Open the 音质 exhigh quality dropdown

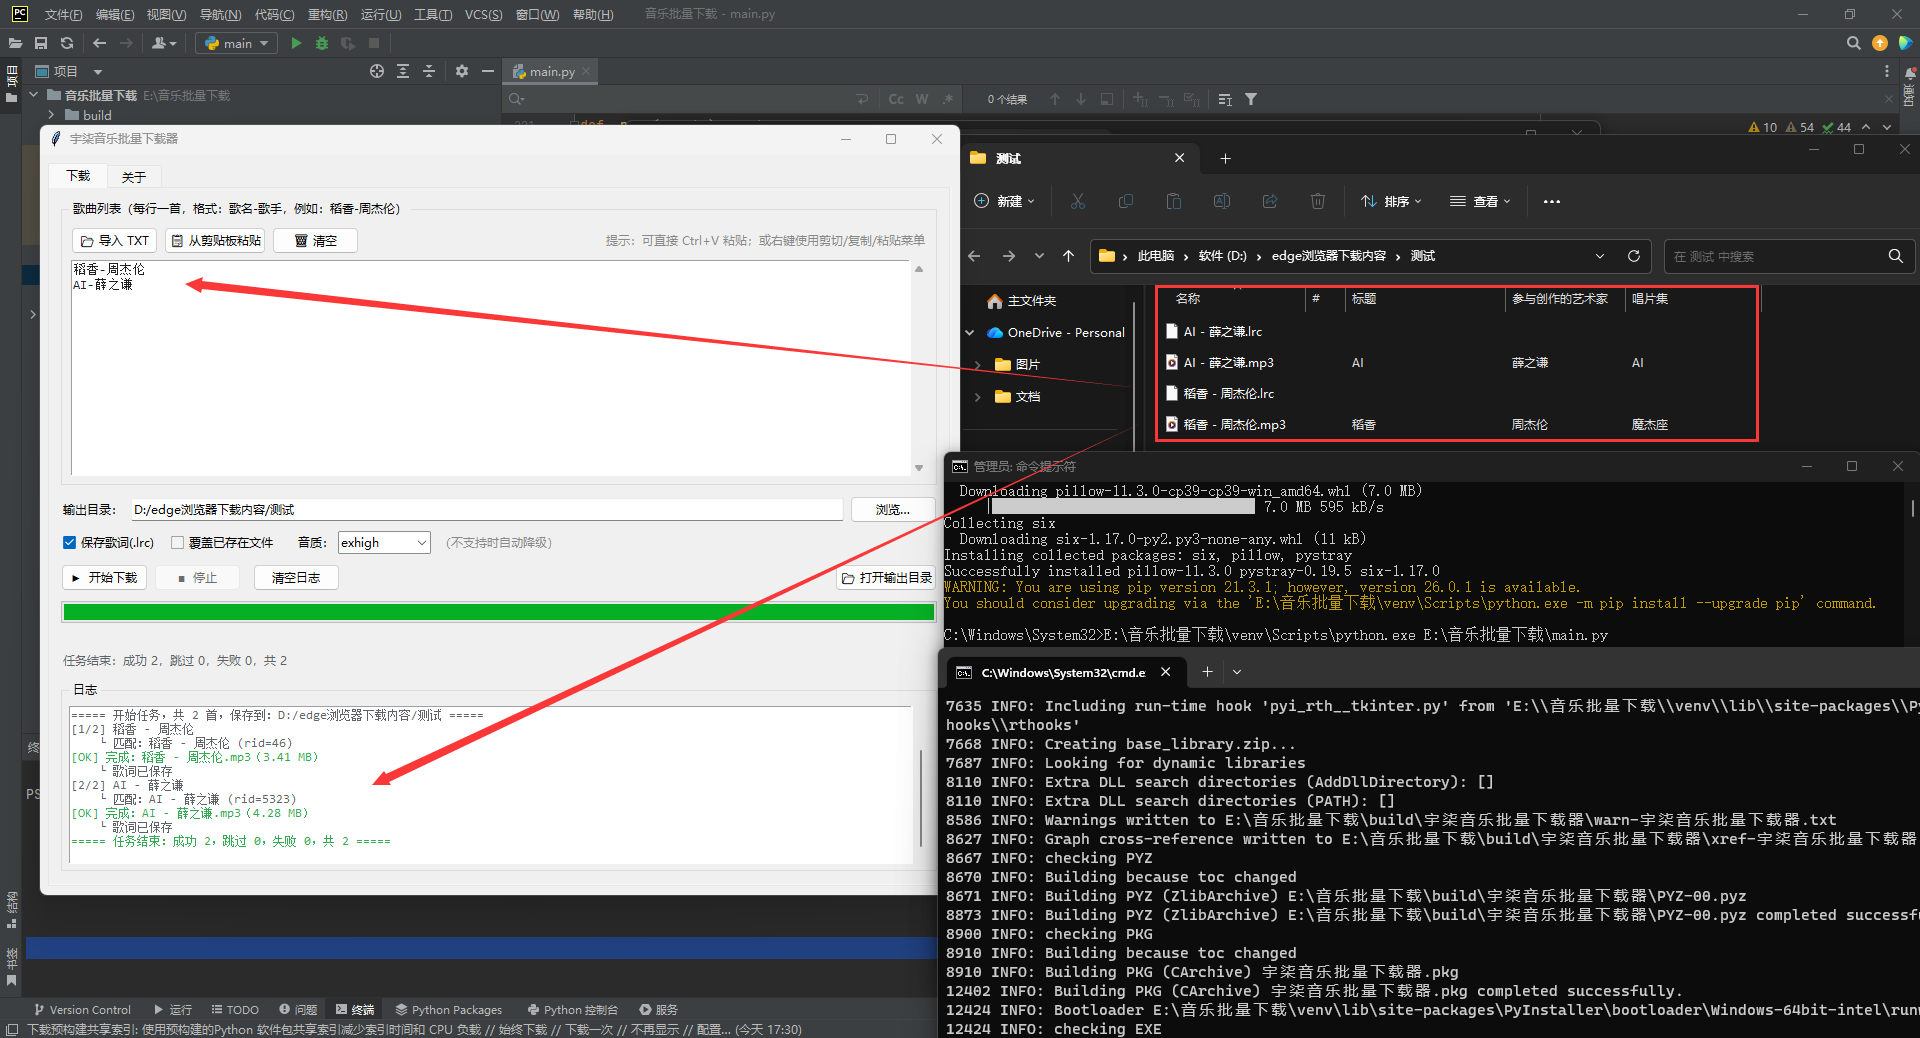point(384,543)
